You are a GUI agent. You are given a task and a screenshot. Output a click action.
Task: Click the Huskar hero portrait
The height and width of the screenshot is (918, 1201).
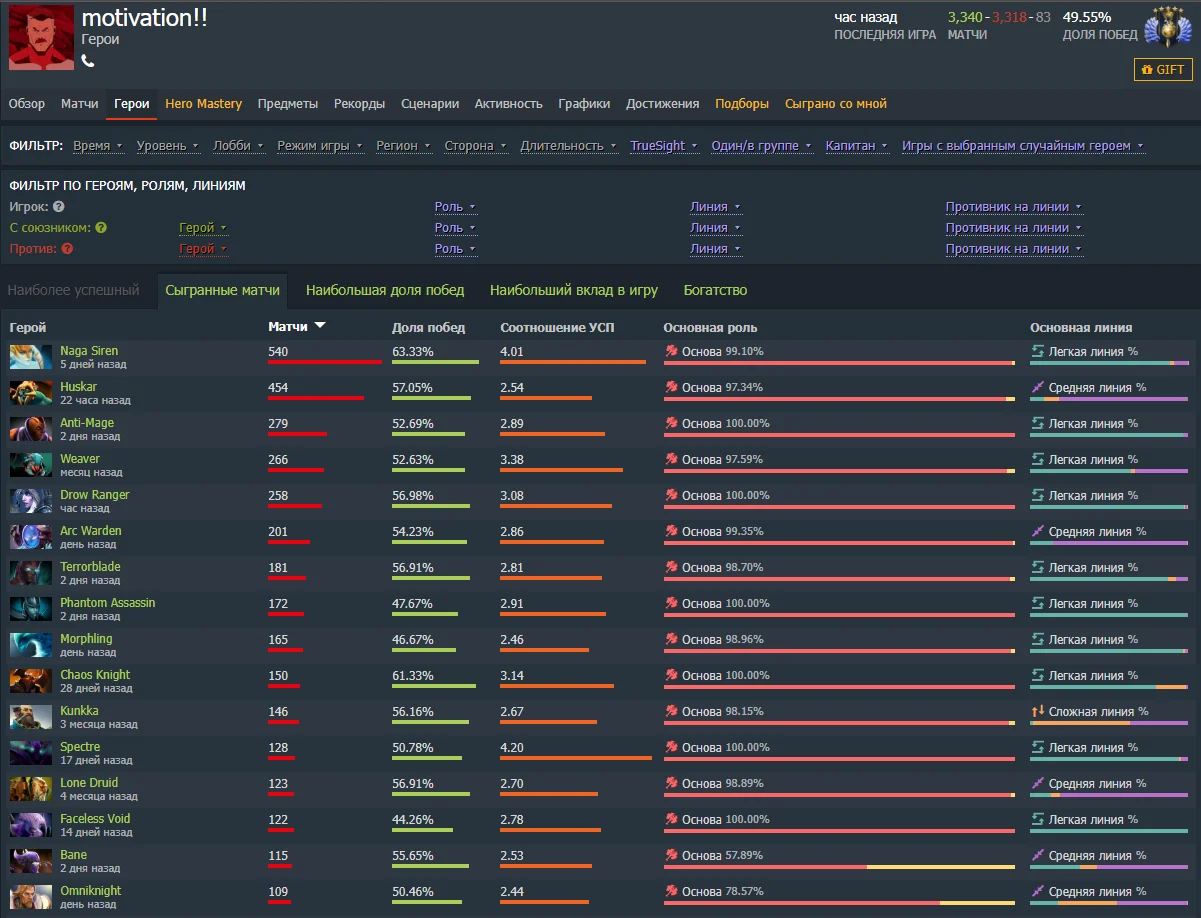30,393
